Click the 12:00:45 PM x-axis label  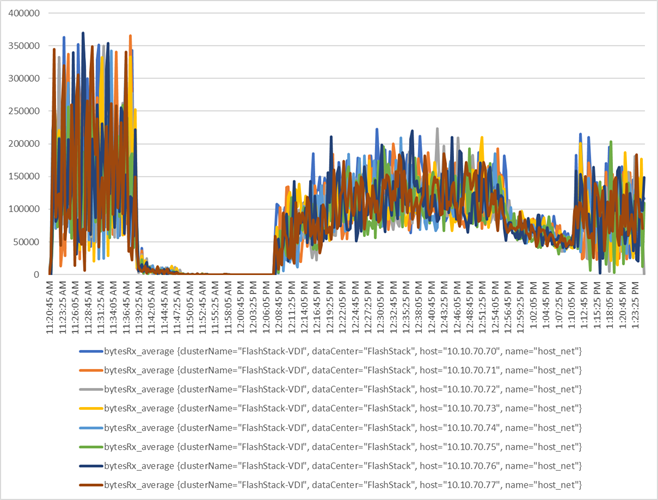click(x=241, y=307)
